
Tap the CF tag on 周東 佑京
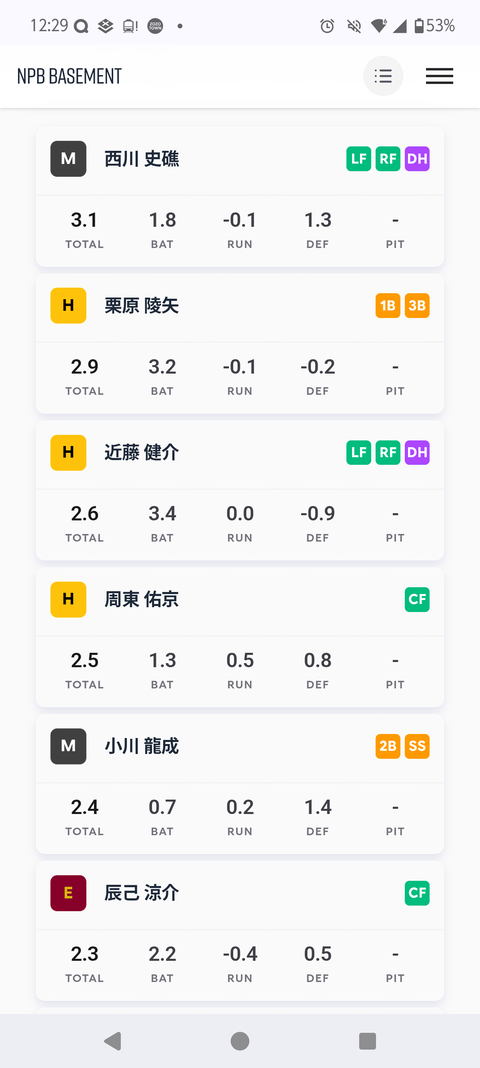tap(417, 599)
